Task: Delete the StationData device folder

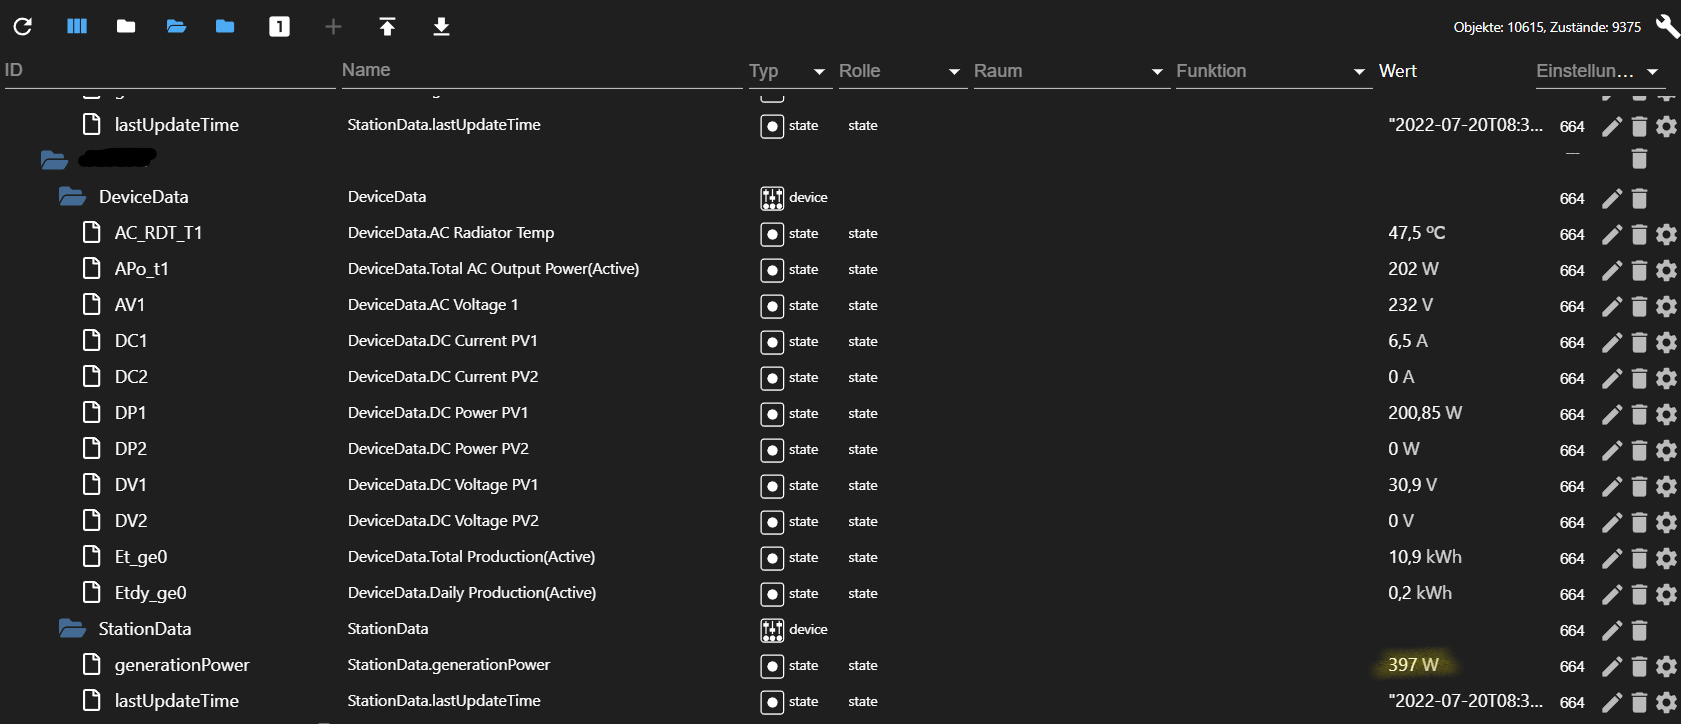Action: (1639, 630)
